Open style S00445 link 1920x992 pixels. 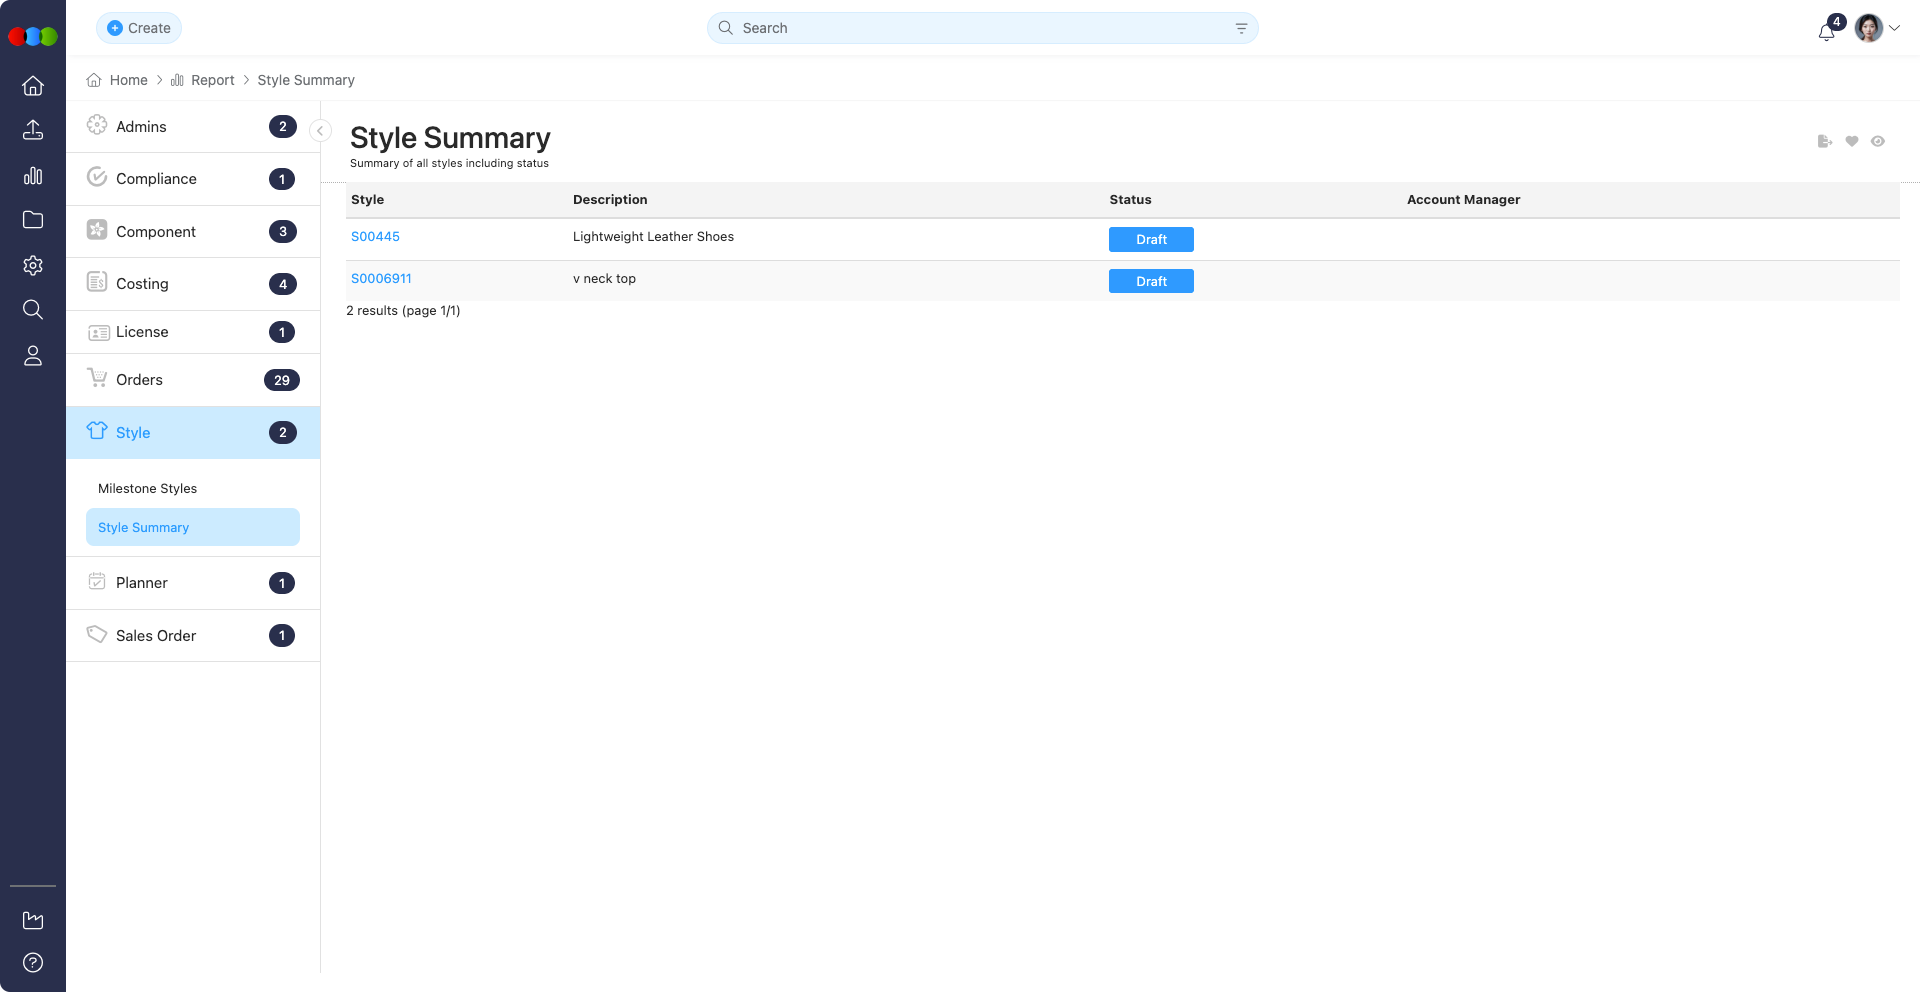pyautogui.click(x=375, y=237)
